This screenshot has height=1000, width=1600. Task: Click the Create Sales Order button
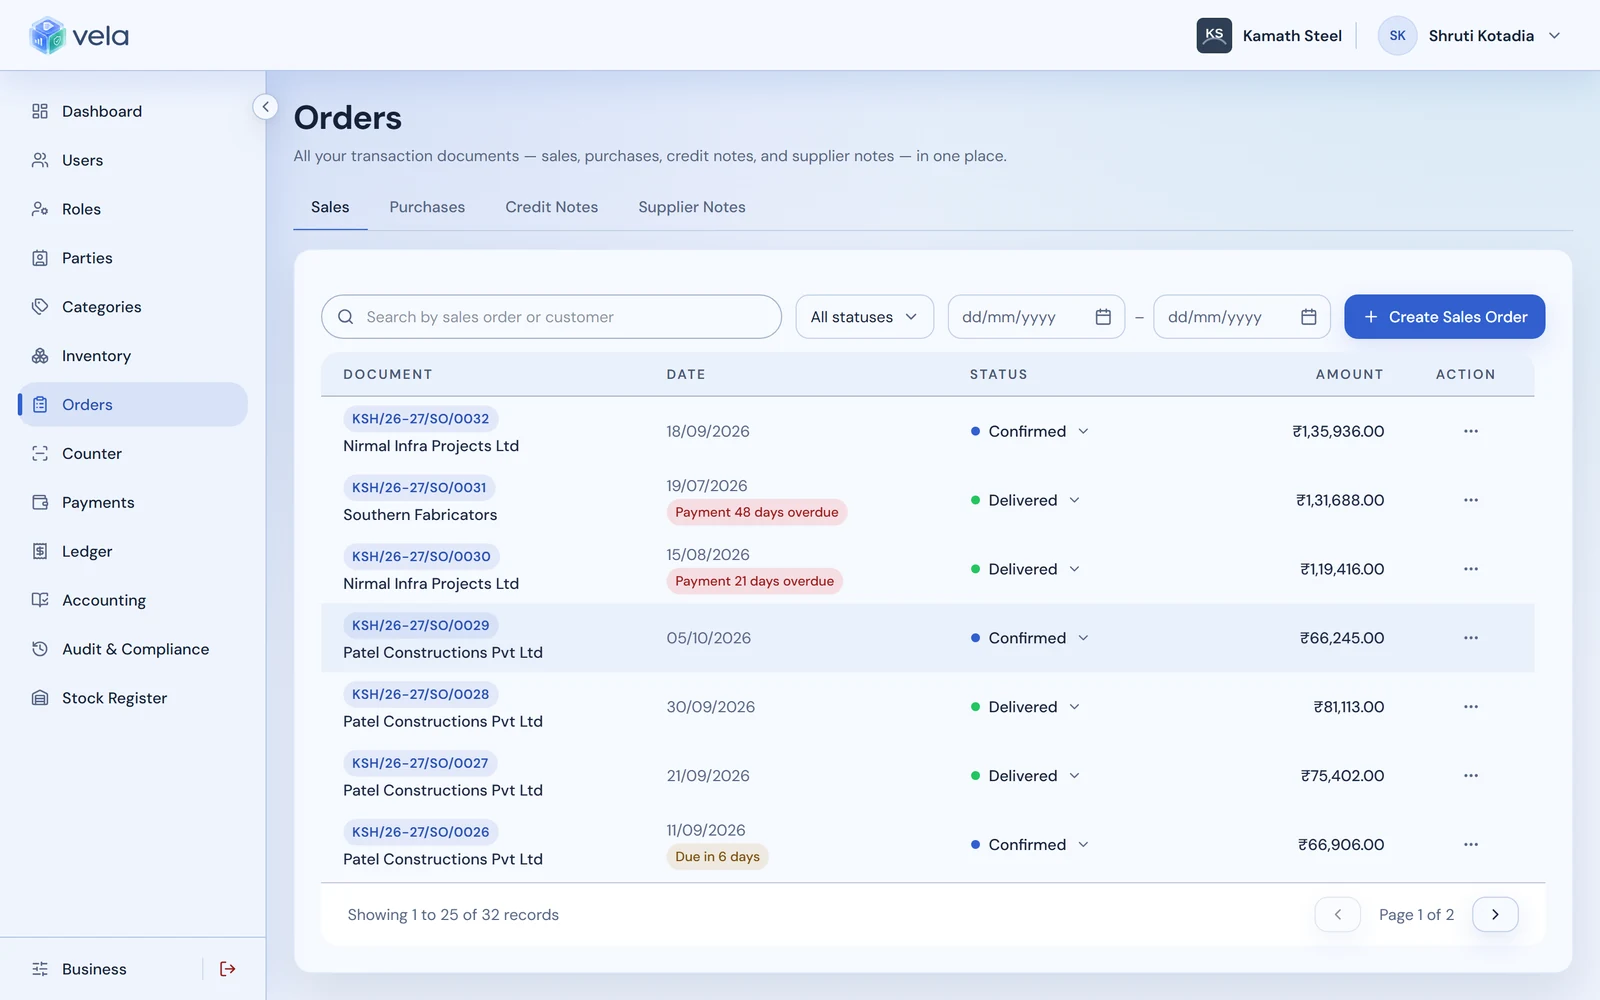(1444, 317)
